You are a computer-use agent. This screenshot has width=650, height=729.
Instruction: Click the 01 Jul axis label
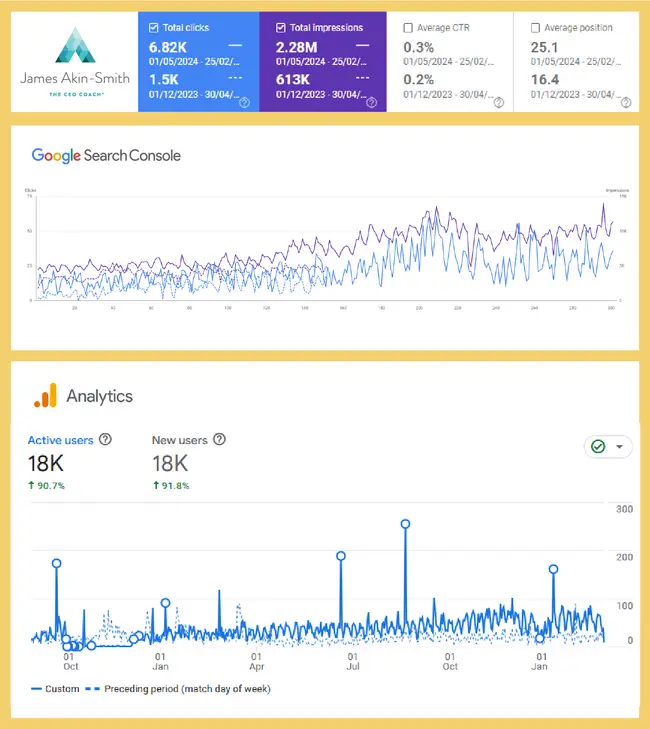point(353,662)
